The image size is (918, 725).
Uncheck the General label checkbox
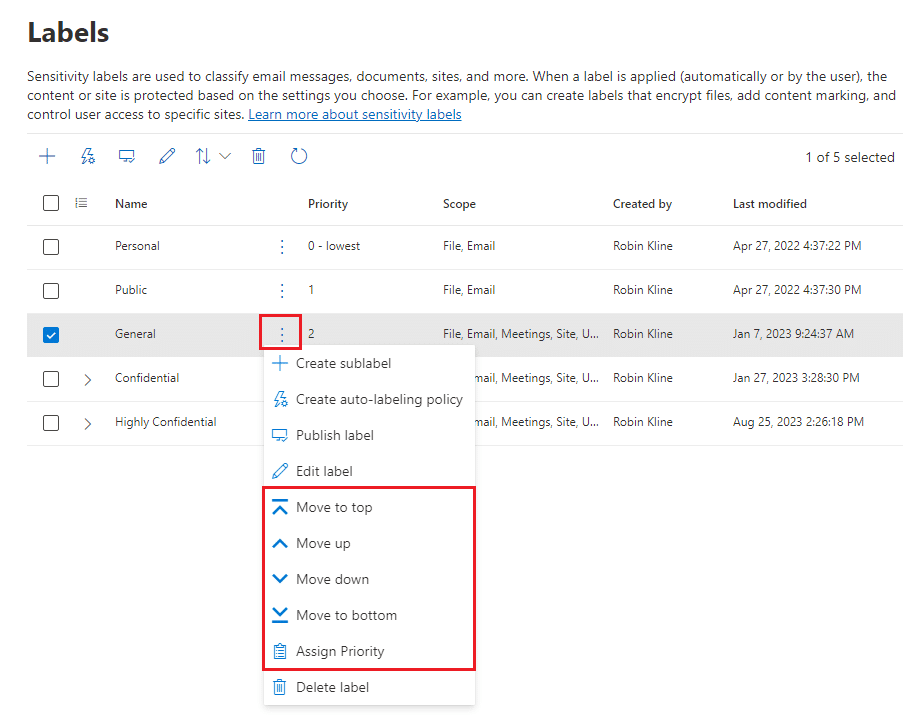51,335
